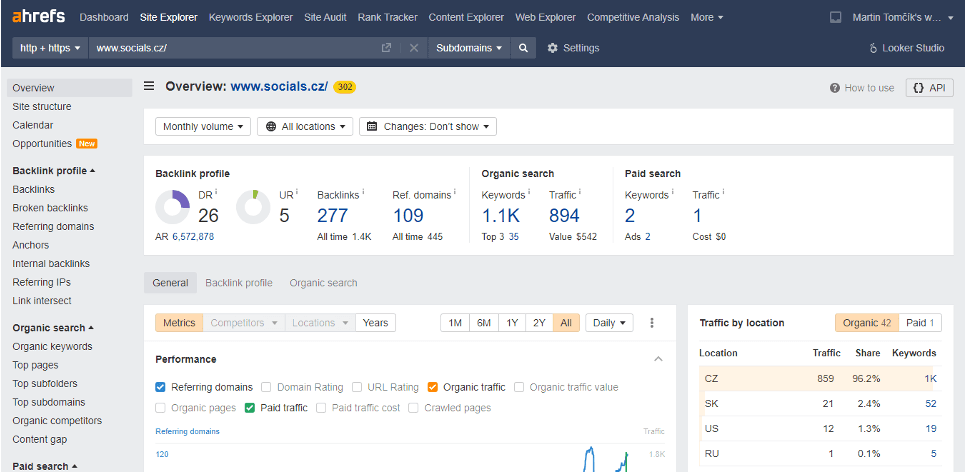
Task: Toggle Organic traffic checkbox
Action: (432, 387)
